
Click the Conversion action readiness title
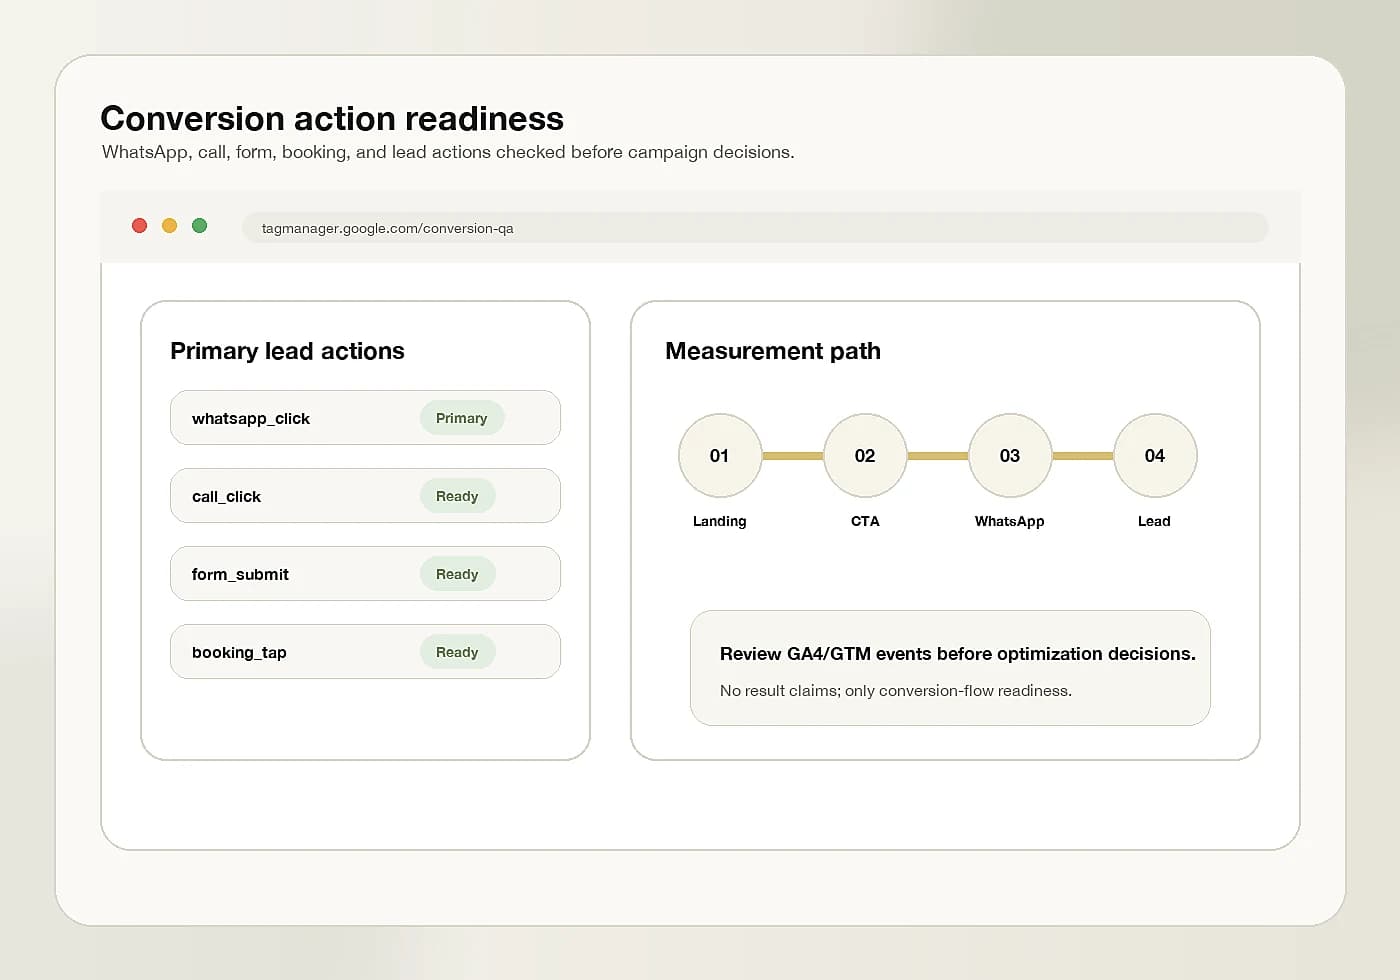coord(332,119)
